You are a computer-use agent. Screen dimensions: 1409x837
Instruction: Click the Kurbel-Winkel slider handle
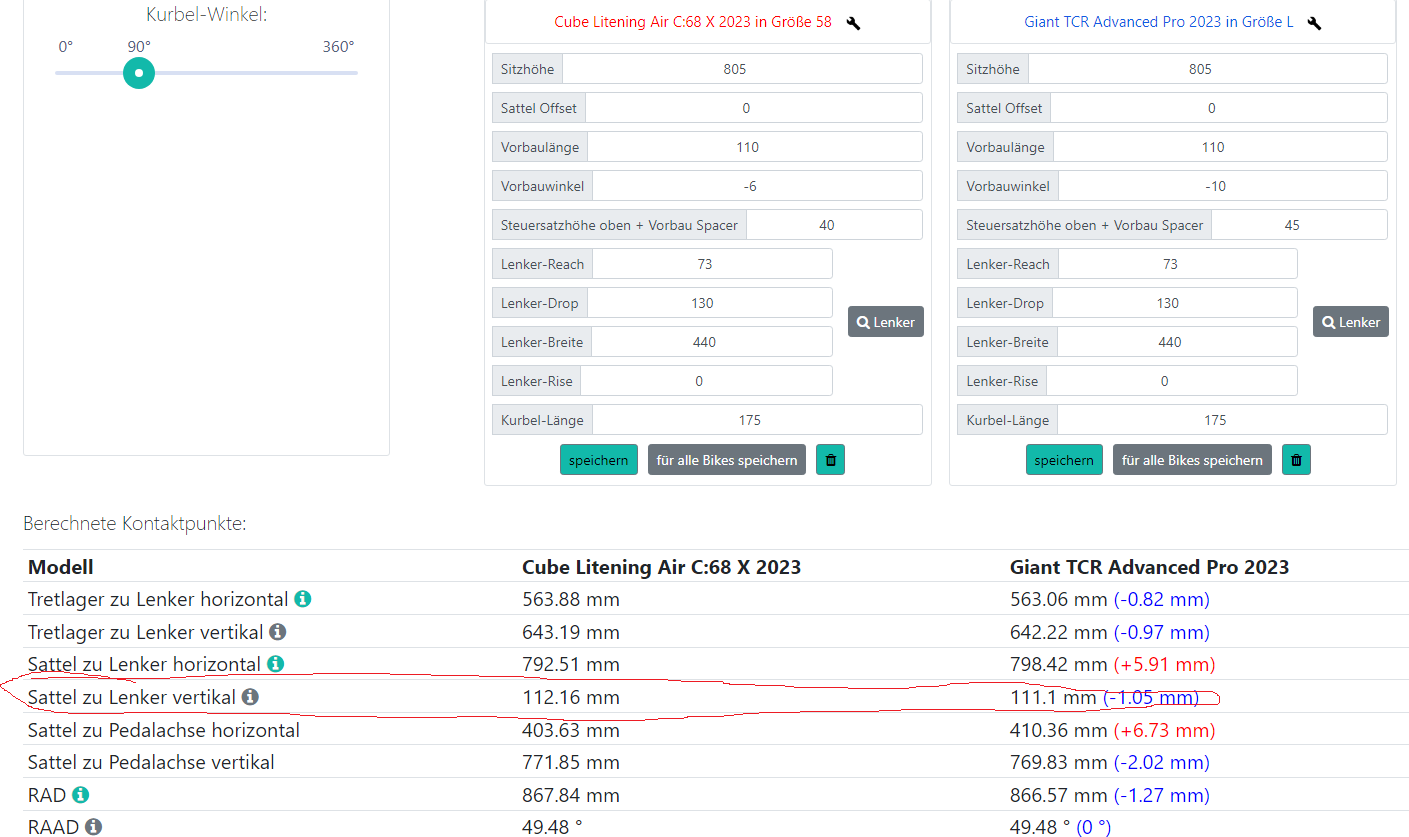[139, 73]
